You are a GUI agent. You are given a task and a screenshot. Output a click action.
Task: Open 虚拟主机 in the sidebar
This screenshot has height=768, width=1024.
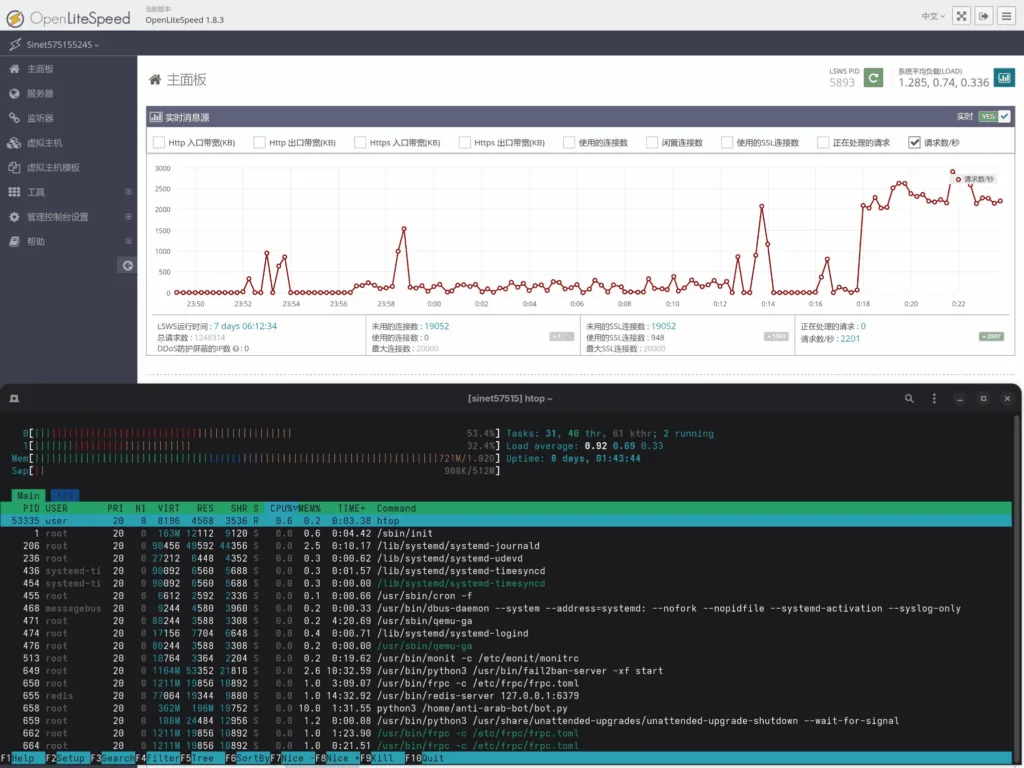(x=44, y=143)
